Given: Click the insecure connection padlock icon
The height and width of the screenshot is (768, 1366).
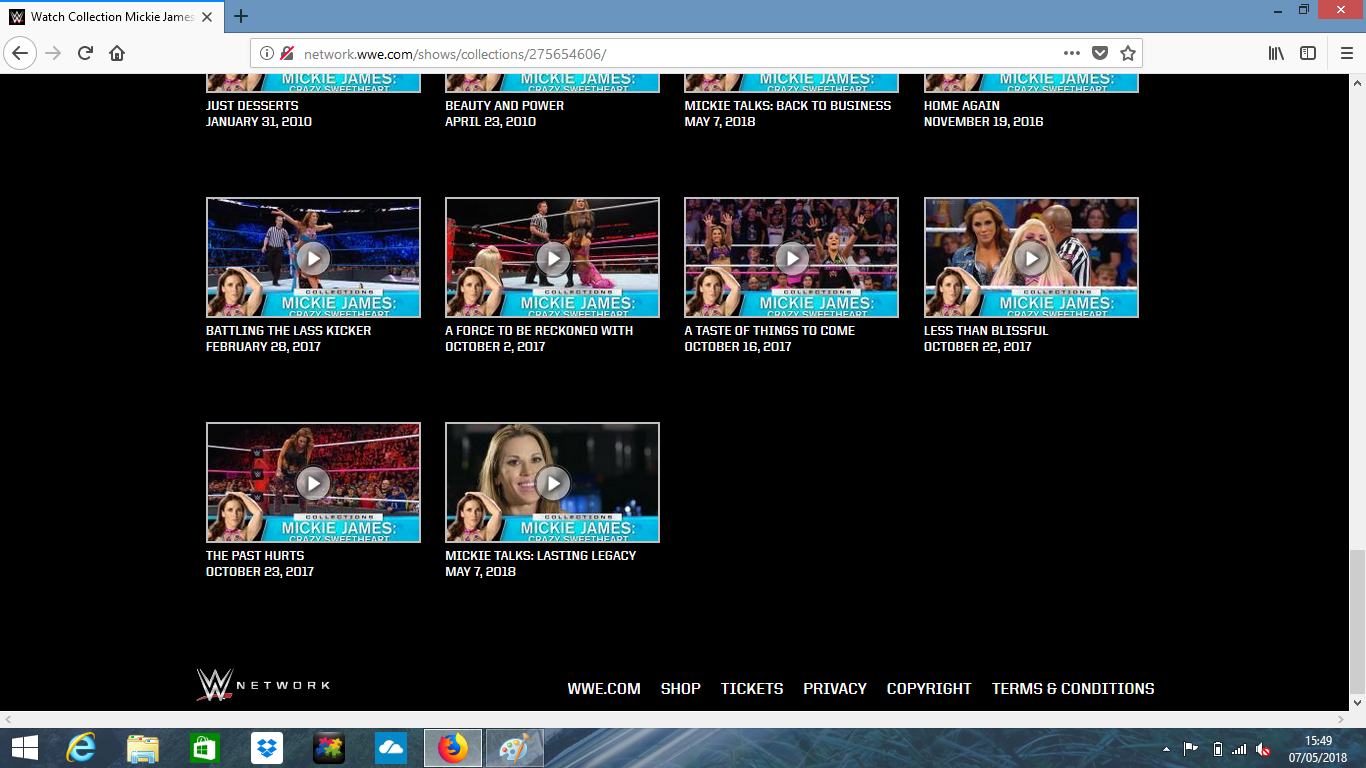Looking at the screenshot, I should [x=287, y=53].
